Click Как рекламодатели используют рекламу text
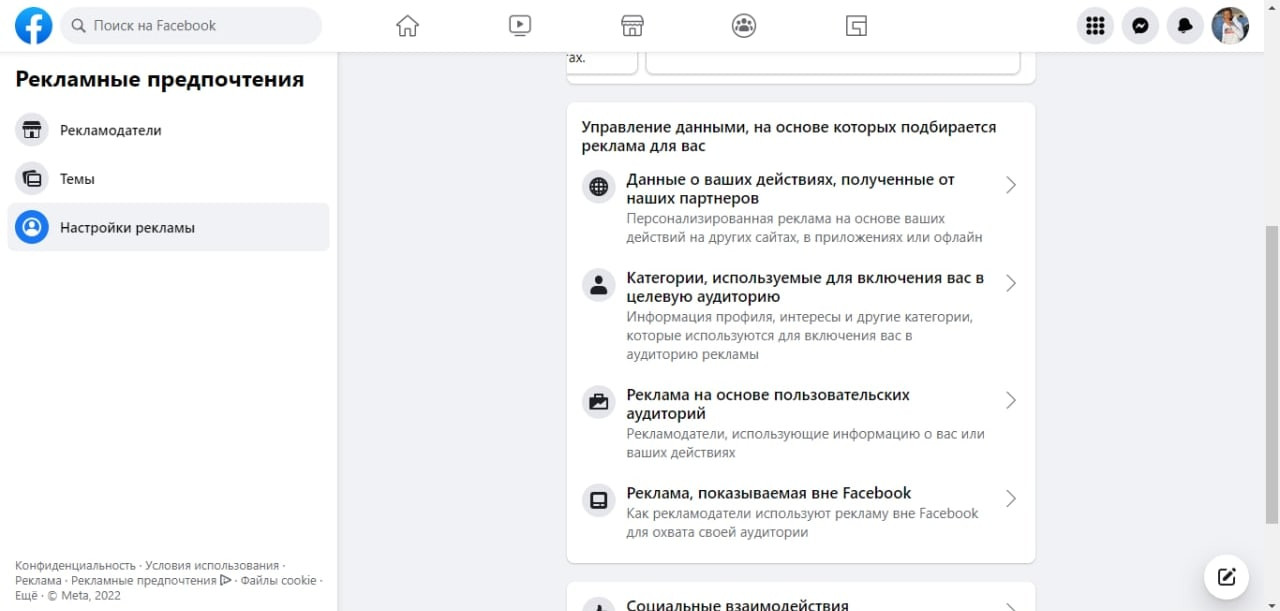Viewport: 1280px width, 611px height. (x=802, y=523)
